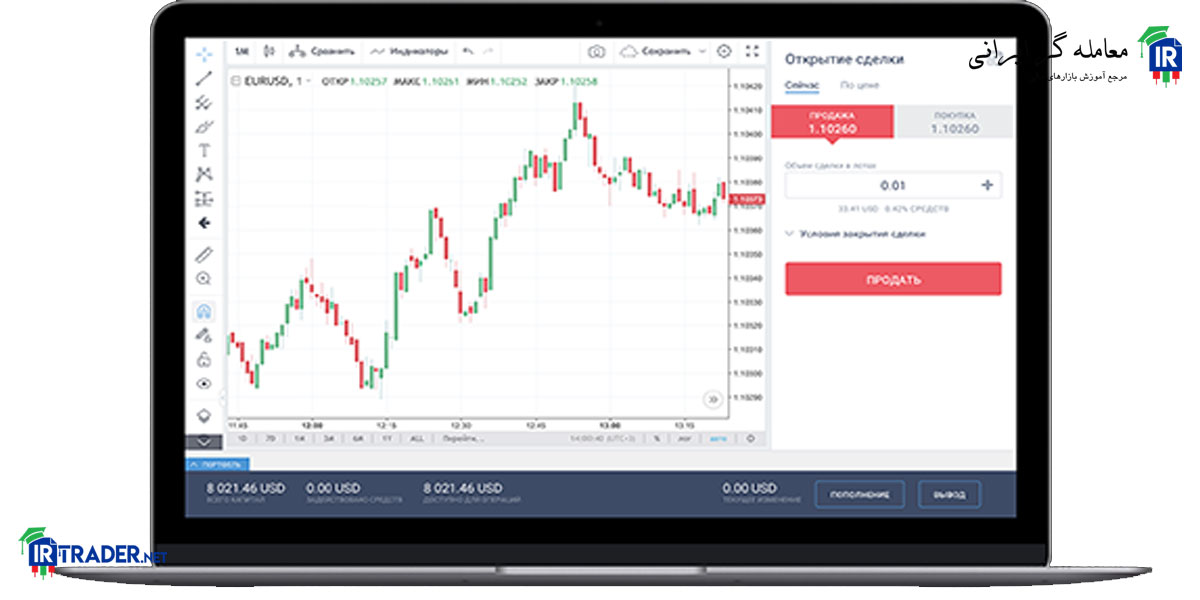This screenshot has width=1200, height=600.
Task: Open the candlestick chart style selector
Action: [x=269, y=51]
